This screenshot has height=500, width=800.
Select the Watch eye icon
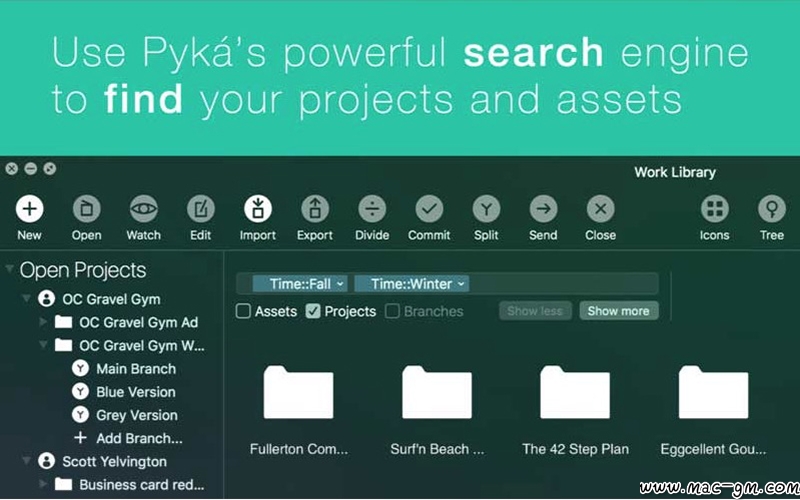[x=144, y=209]
